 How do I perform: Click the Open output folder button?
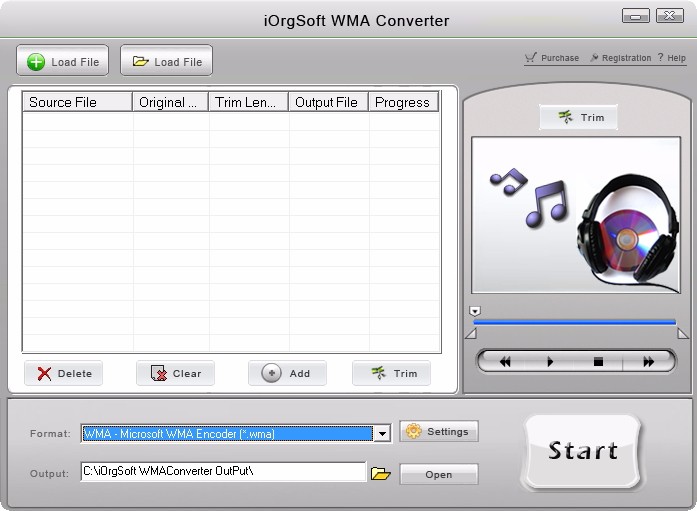tap(439, 475)
